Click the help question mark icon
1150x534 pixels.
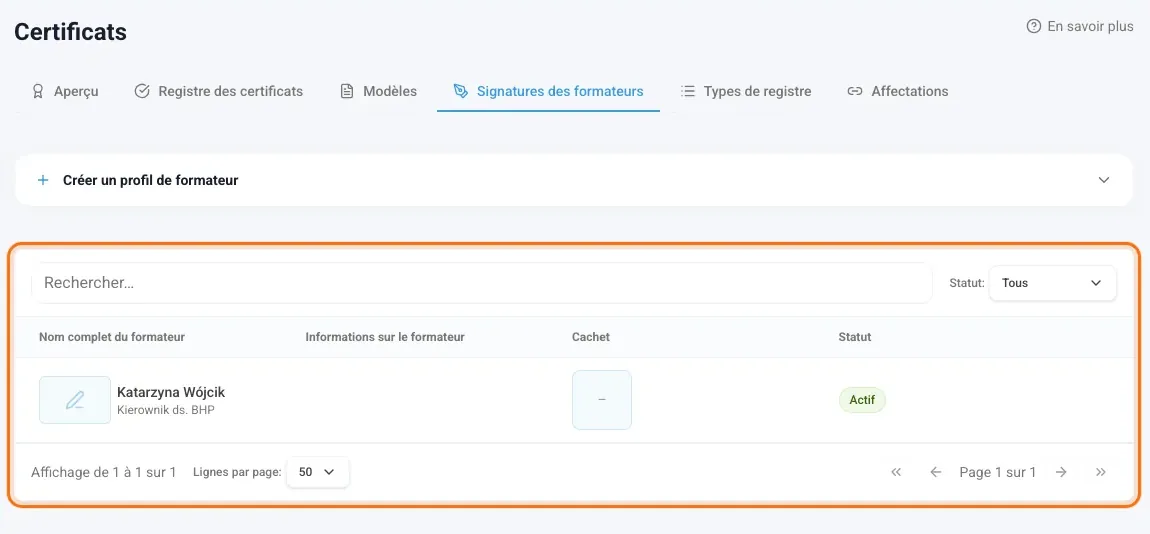pyautogui.click(x=1033, y=26)
